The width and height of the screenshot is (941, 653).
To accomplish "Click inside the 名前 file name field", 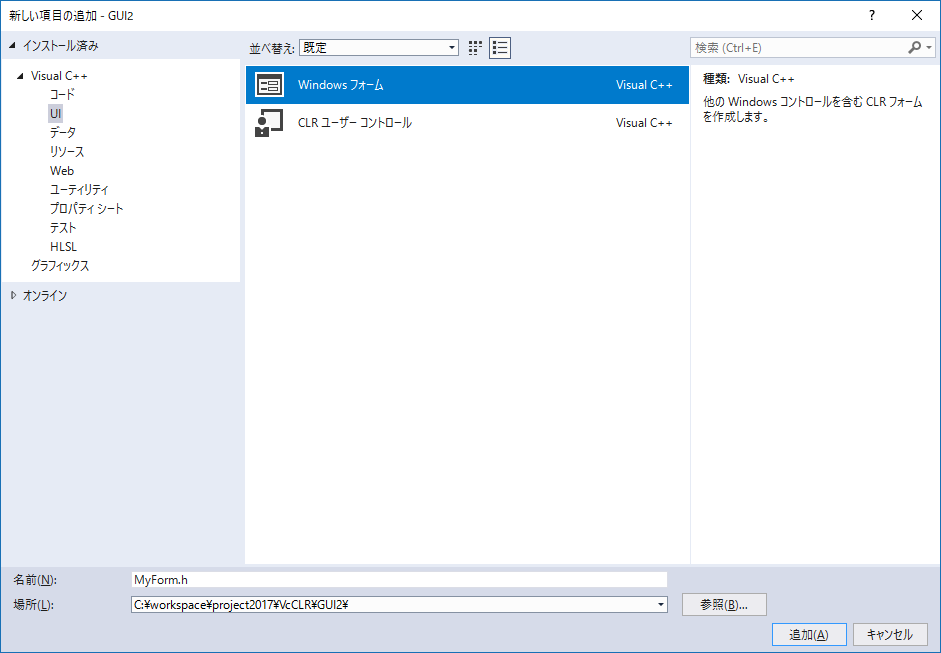I will 400,579.
